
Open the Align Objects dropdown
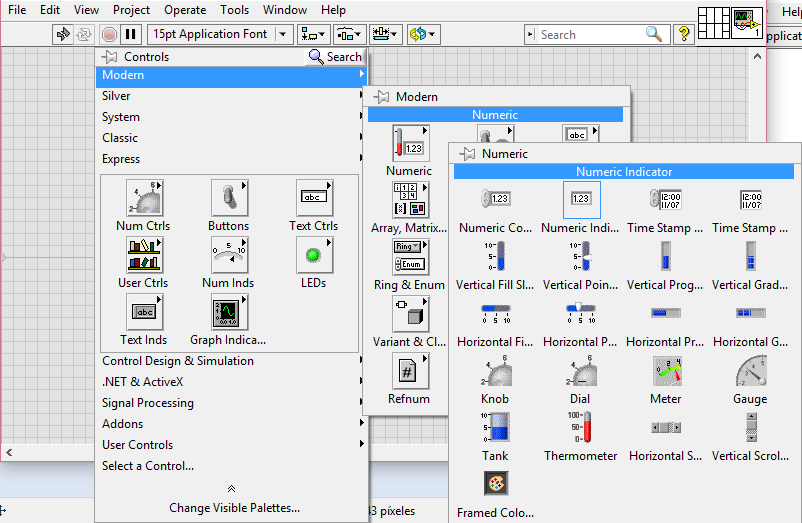(313, 34)
